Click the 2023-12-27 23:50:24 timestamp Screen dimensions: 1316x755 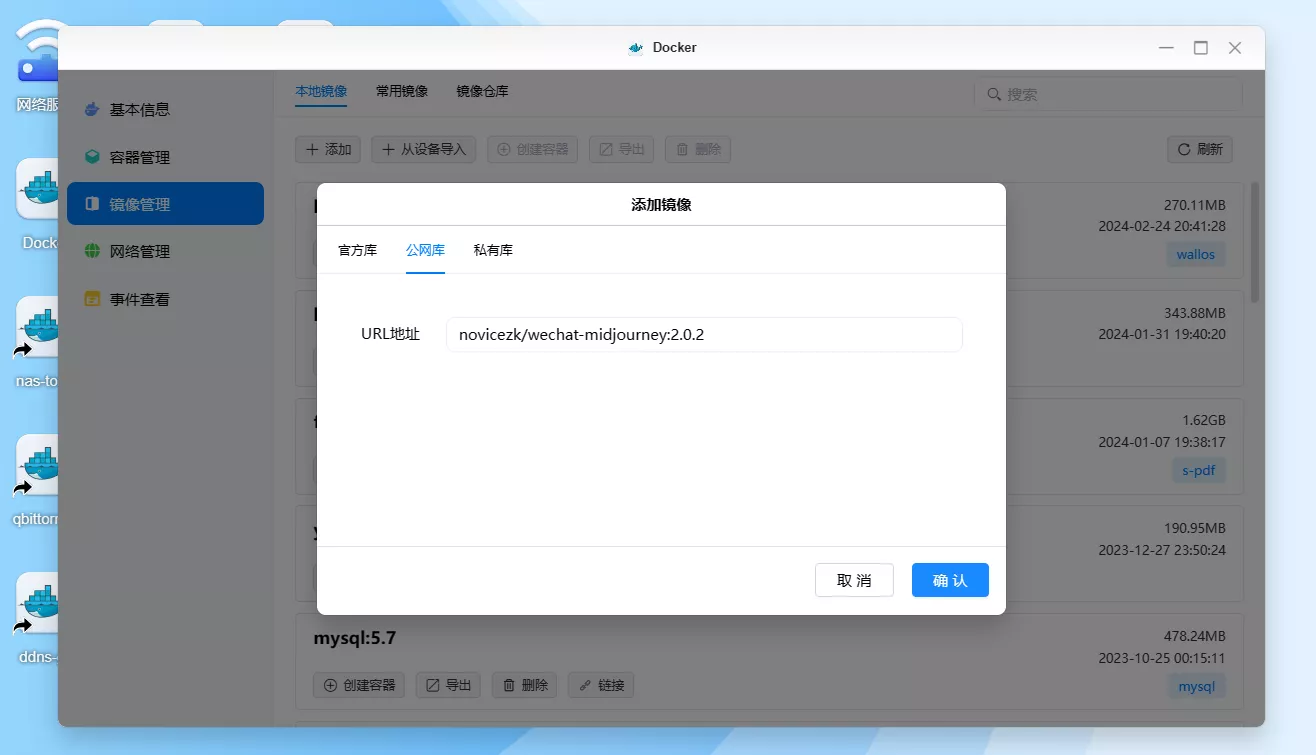(x=1162, y=550)
